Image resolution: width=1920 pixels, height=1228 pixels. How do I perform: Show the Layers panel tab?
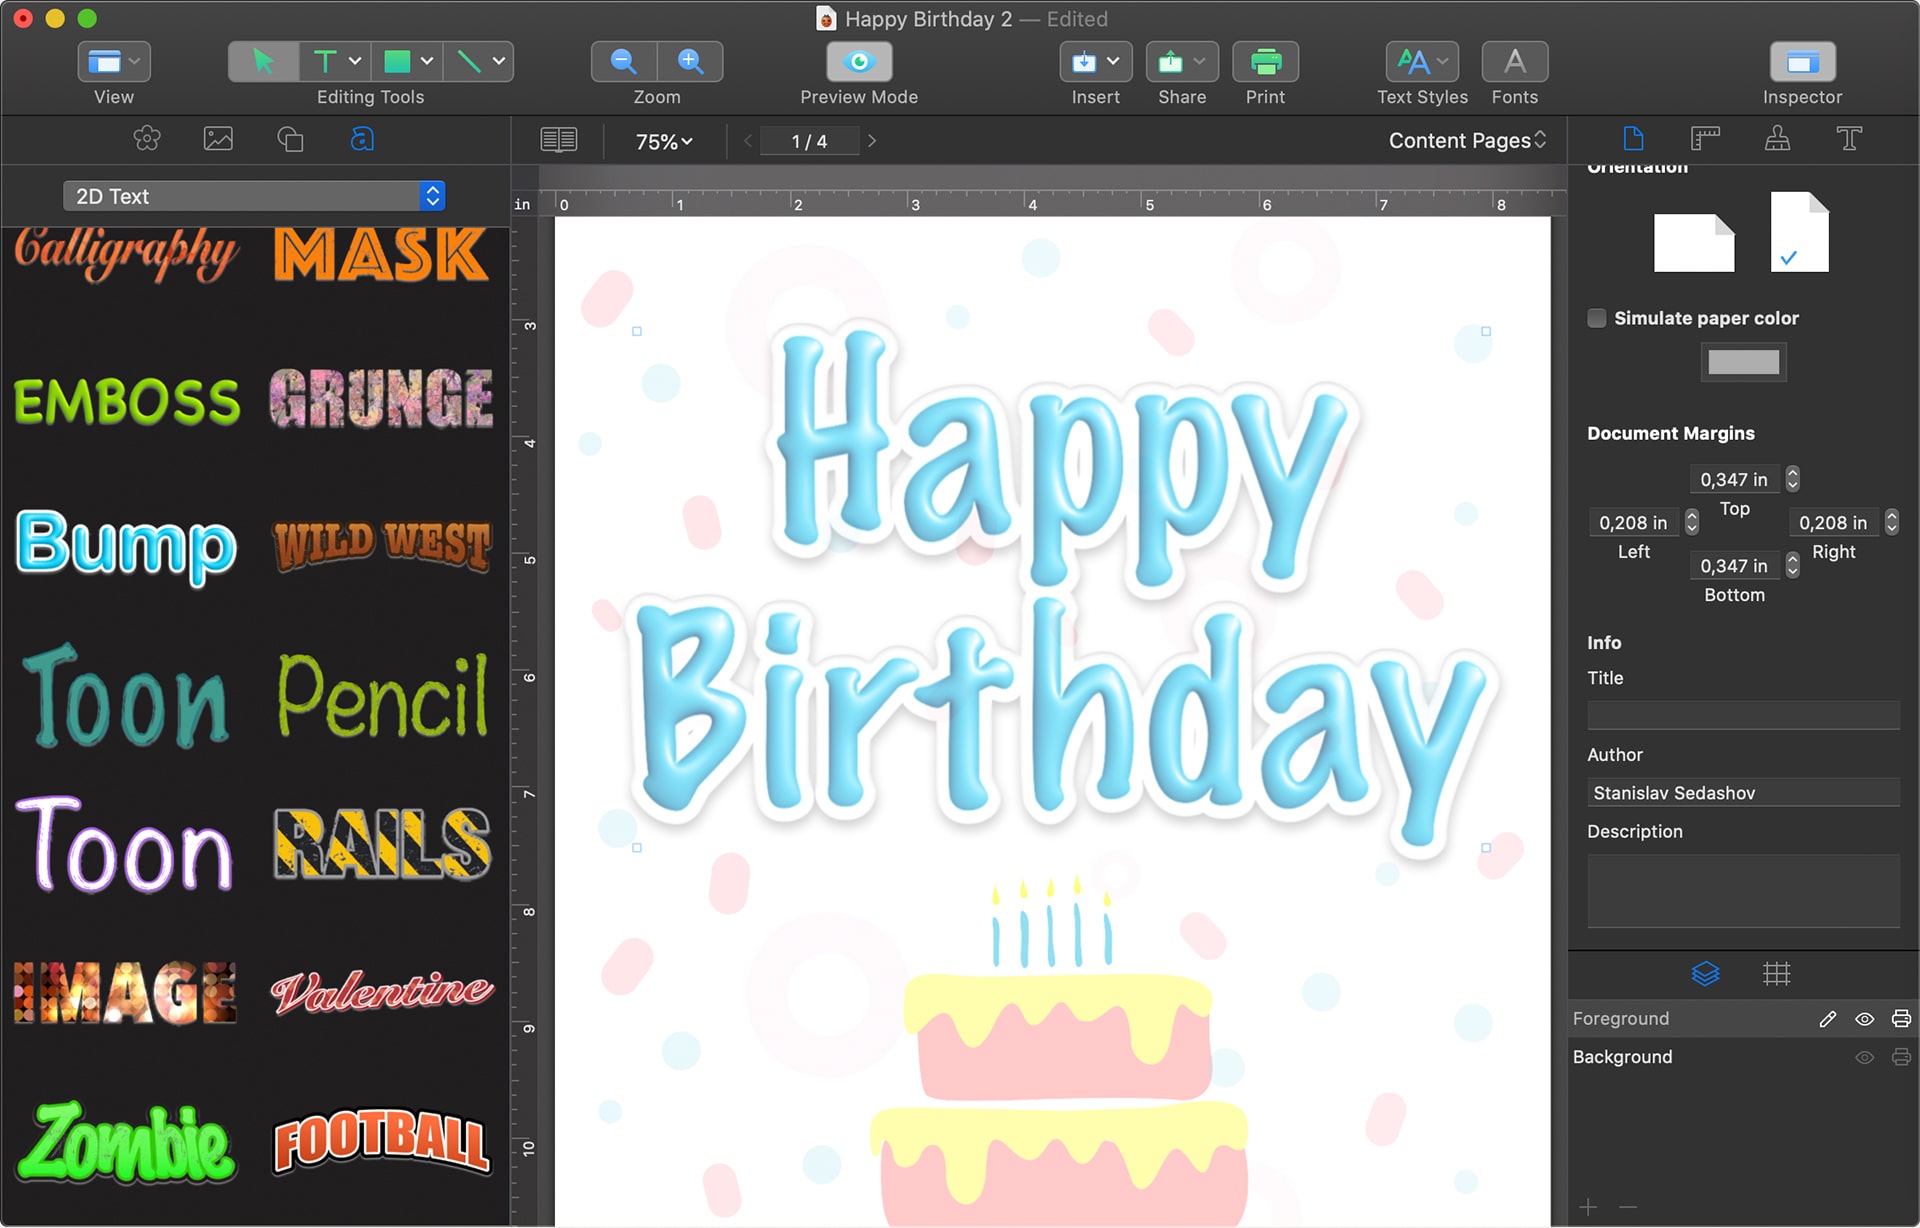tap(1705, 973)
